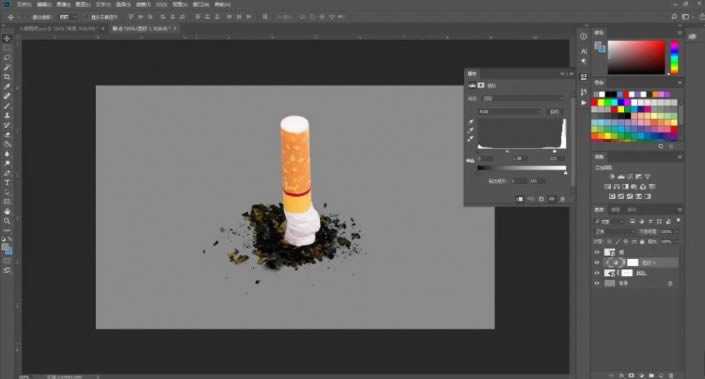Open the Color panel flyout menu
The width and height of the screenshot is (705, 379).
[x=679, y=33]
